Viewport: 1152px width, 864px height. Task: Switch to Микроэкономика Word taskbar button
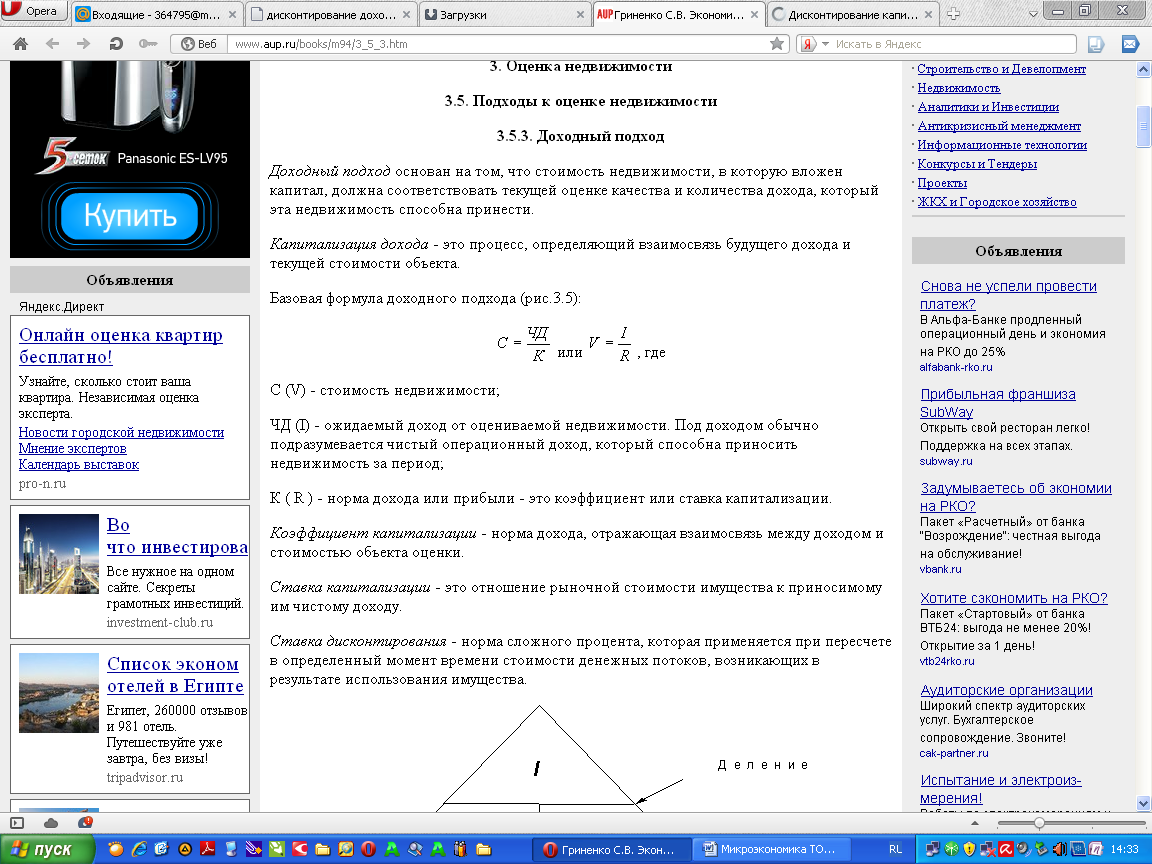(771, 849)
